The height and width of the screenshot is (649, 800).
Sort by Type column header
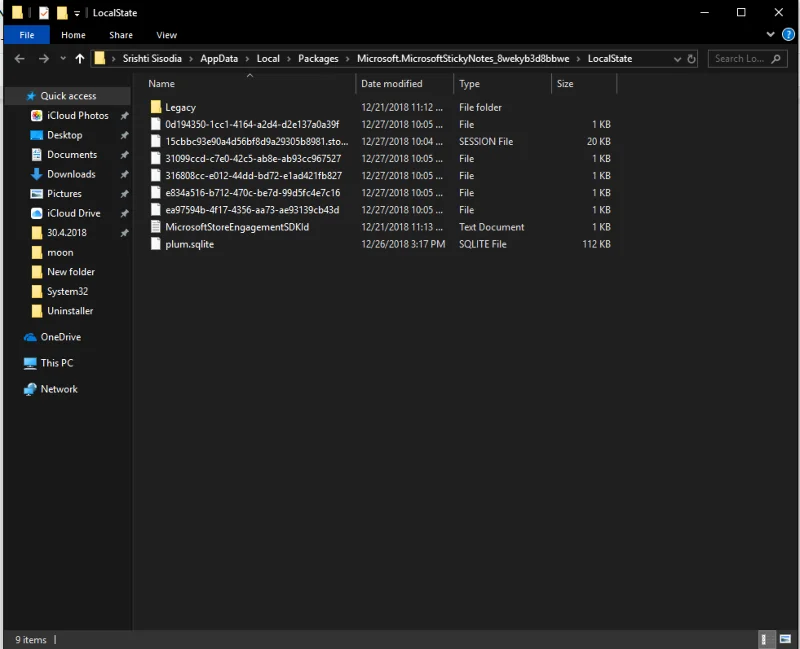(x=469, y=84)
